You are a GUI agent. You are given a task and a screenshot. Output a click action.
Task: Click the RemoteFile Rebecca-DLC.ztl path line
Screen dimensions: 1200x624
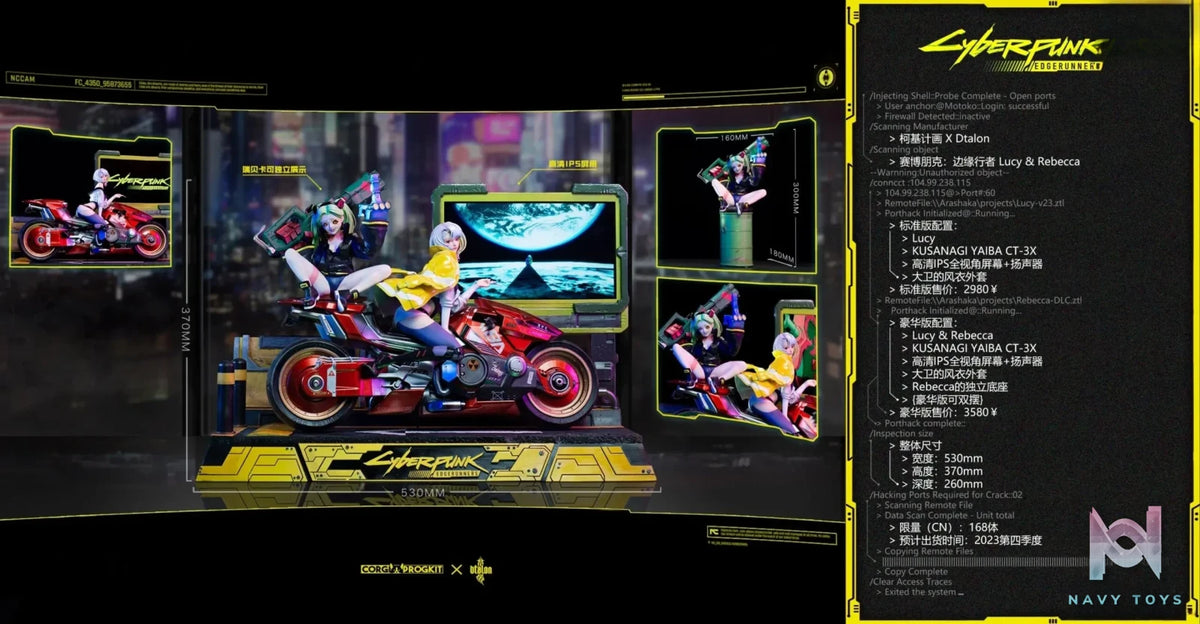(979, 300)
